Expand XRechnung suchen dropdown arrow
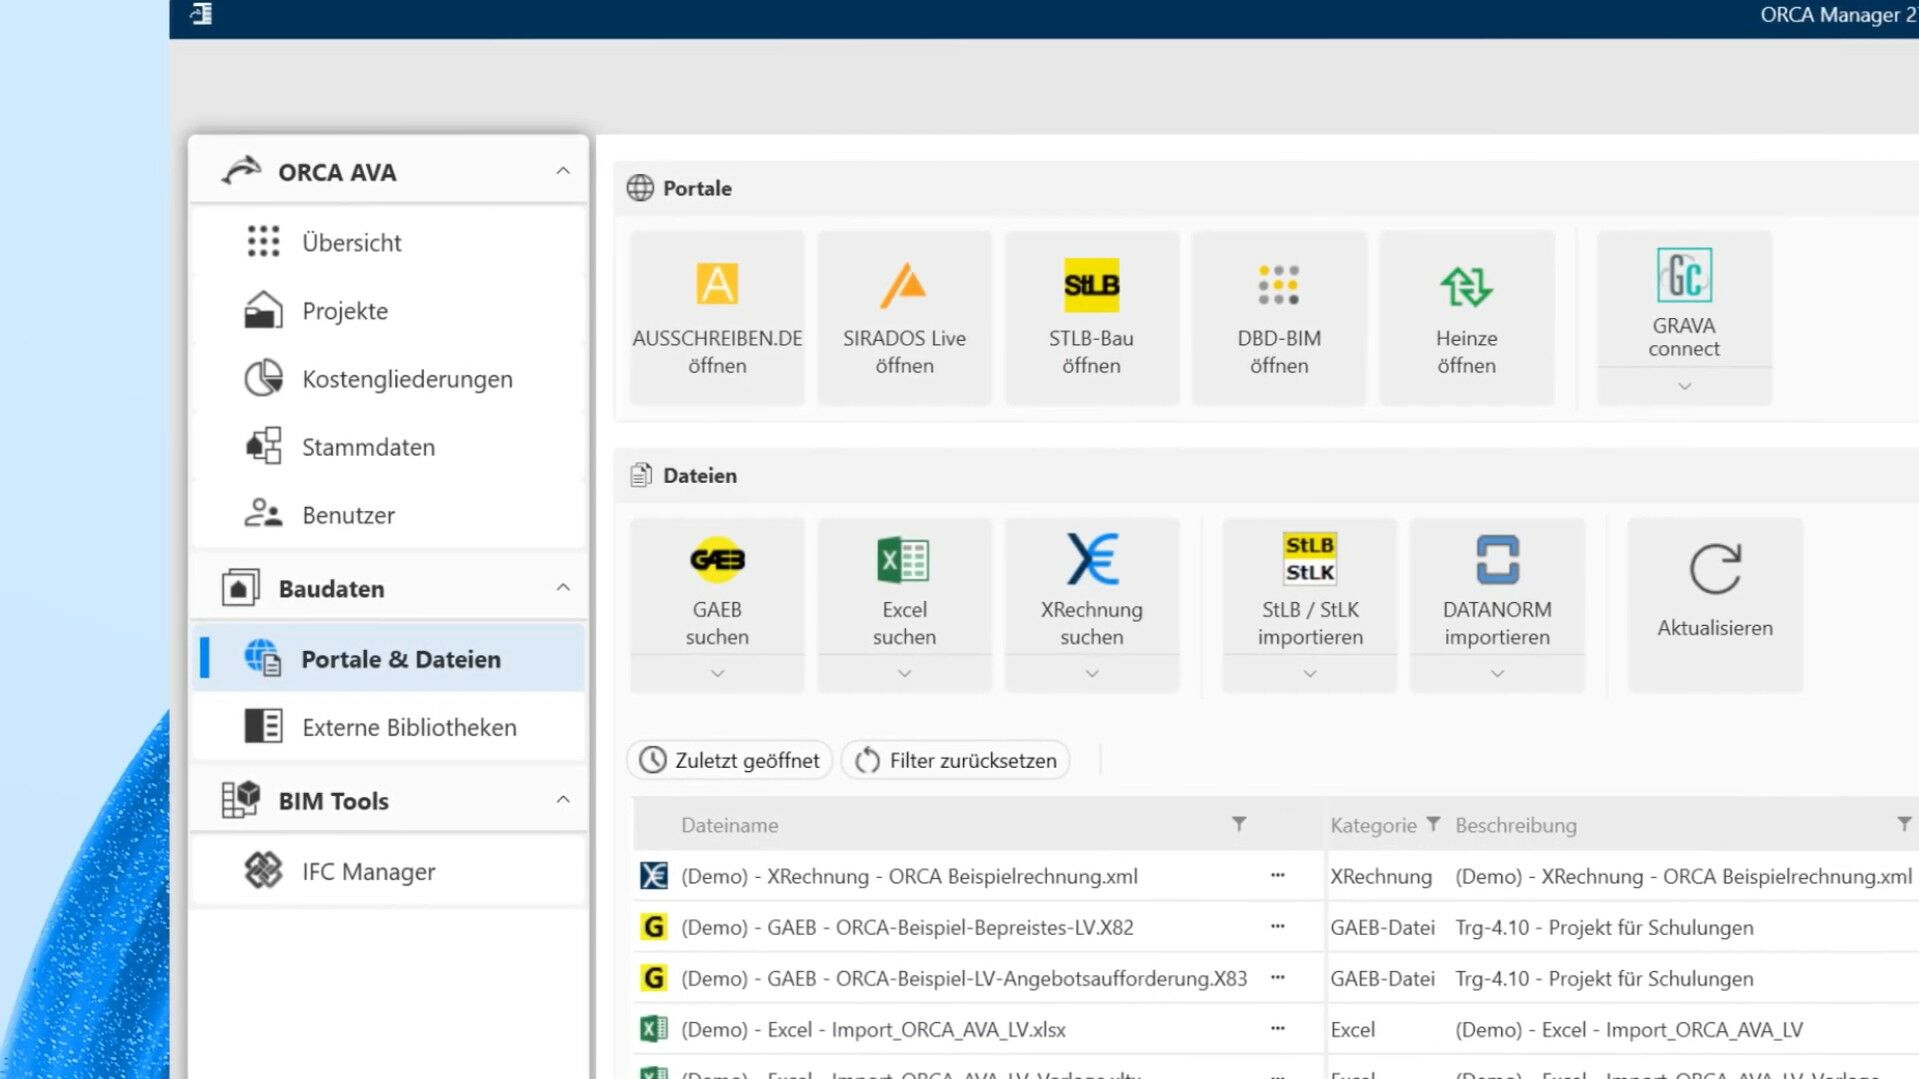 coord(1091,674)
